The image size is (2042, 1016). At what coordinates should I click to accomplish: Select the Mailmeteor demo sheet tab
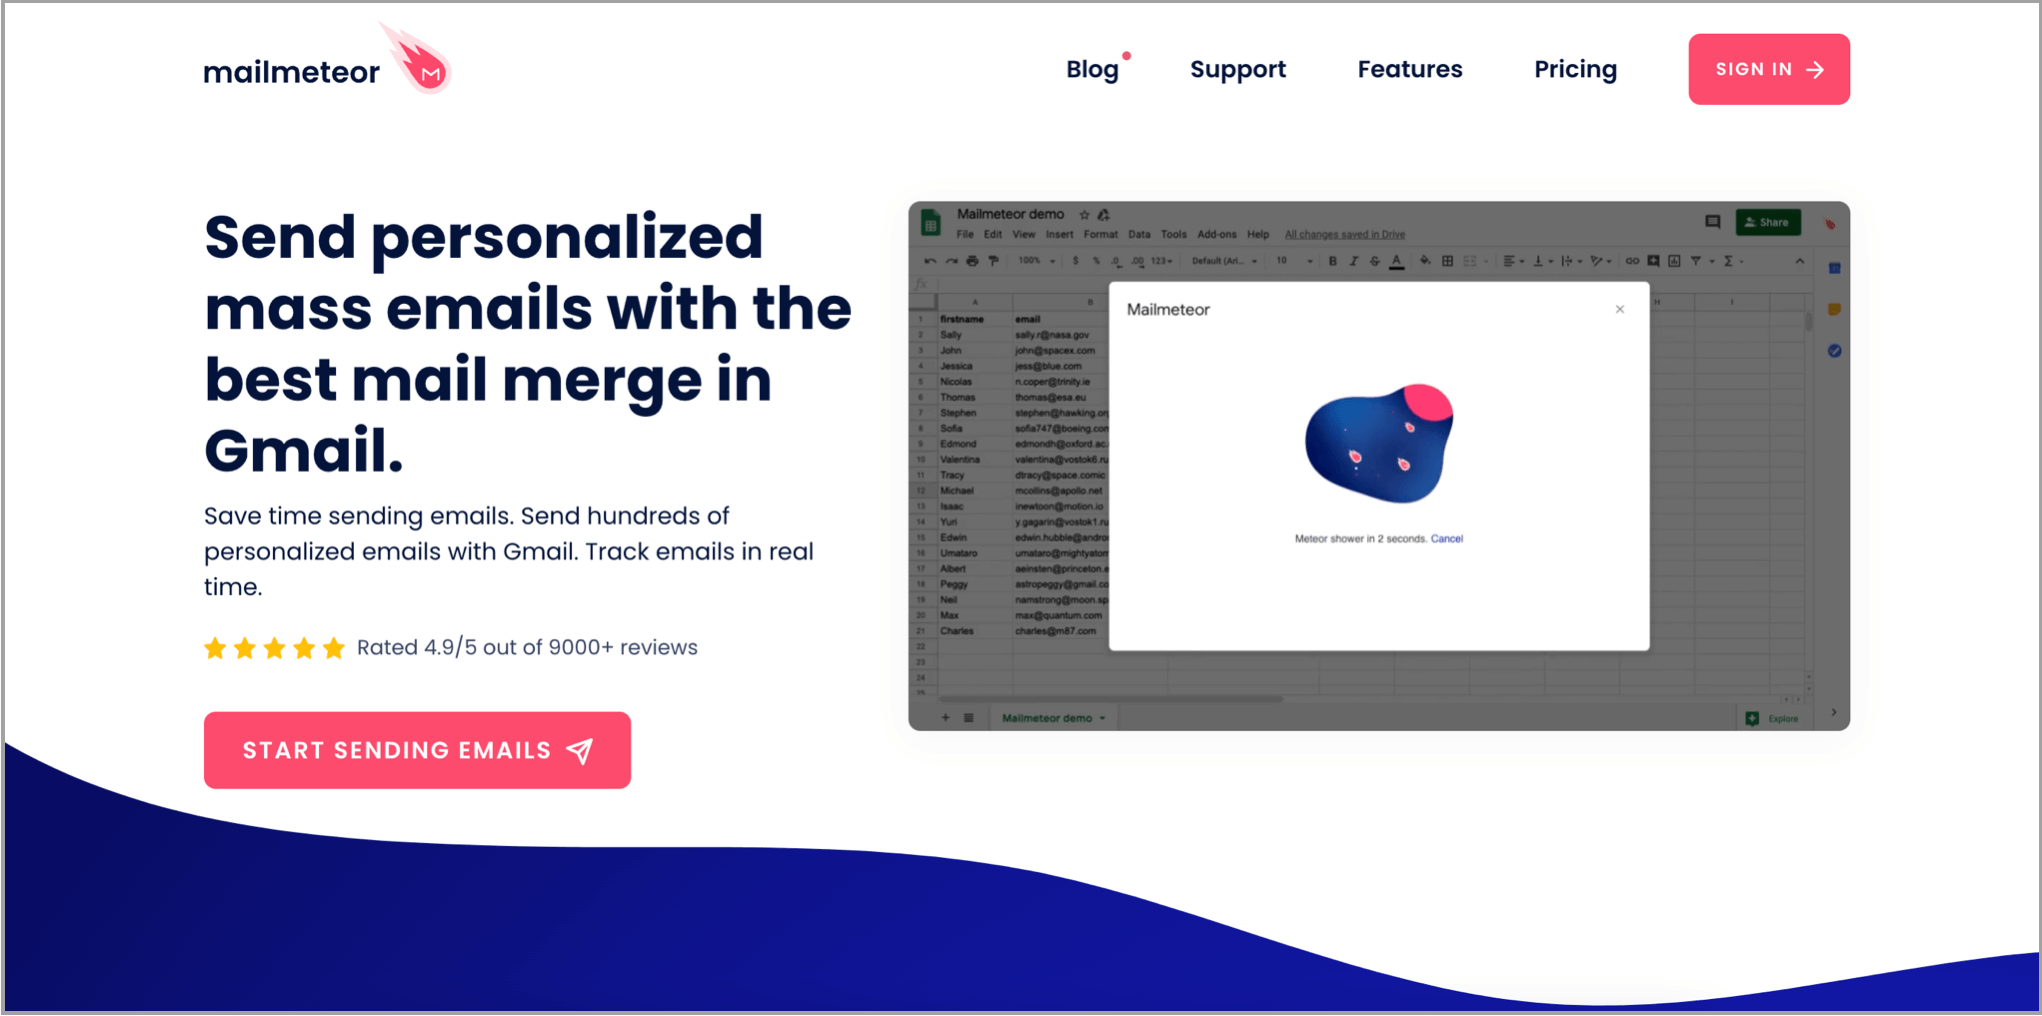pyautogui.click(x=1052, y=718)
